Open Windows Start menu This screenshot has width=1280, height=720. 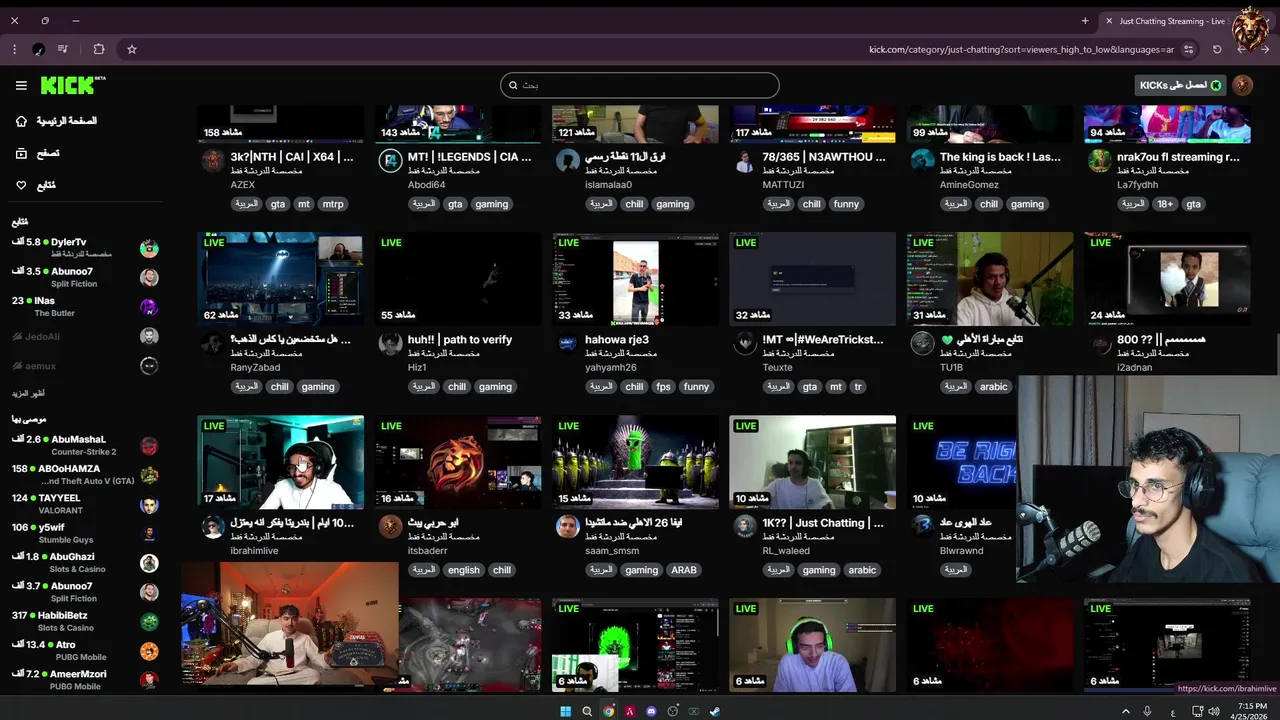tap(565, 711)
